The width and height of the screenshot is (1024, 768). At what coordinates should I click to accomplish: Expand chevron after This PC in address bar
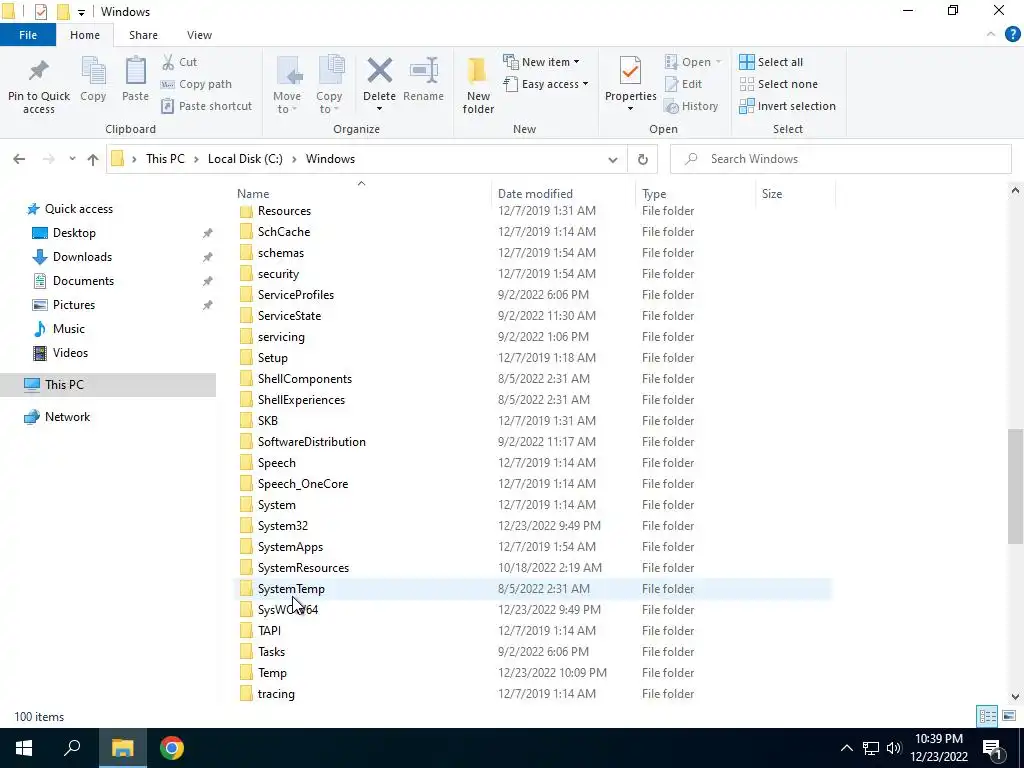point(197,159)
